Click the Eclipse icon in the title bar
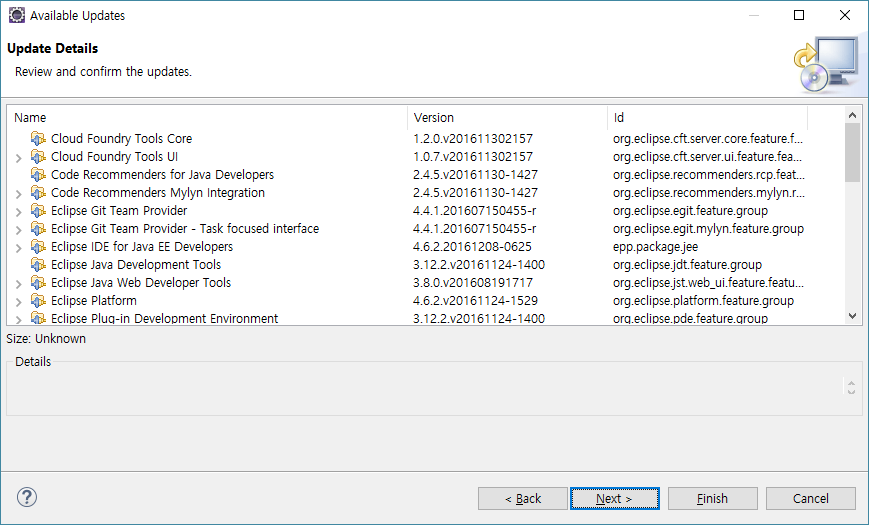Viewport: 869px width, 525px height. point(17,15)
